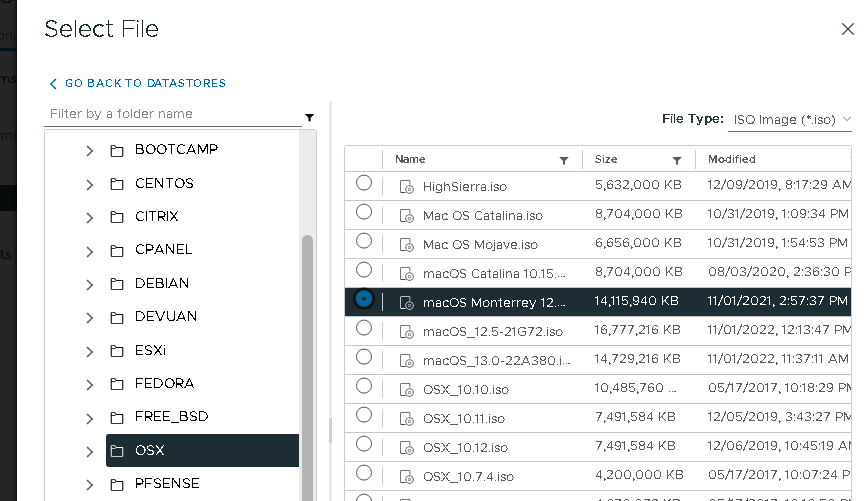The width and height of the screenshot is (867, 501).
Task: Select the highlighted OSX folder
Action: click(x=202, y=450)
